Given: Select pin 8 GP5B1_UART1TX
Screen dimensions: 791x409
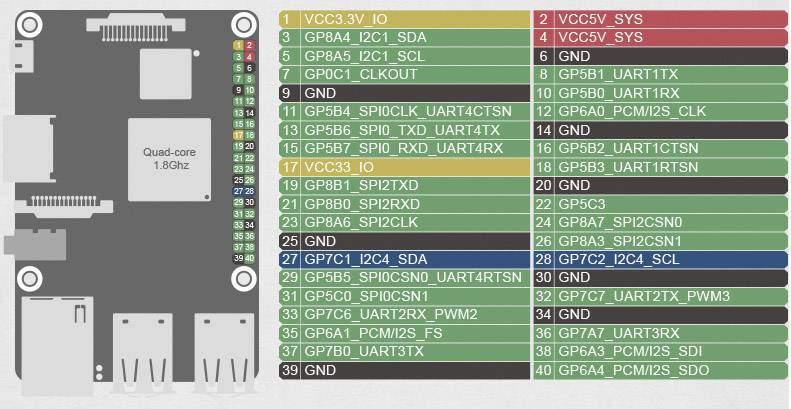Looking at the screenshot, I should (659, 74).
